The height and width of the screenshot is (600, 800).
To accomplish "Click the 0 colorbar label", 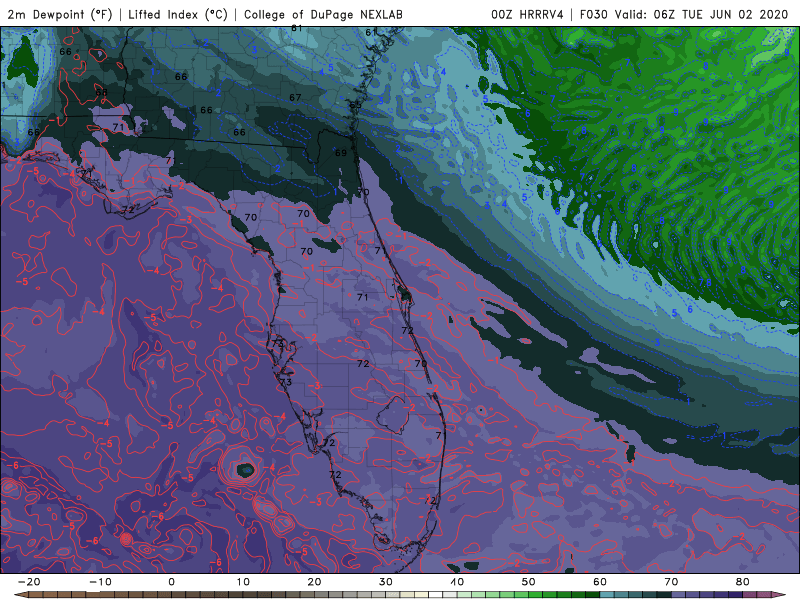I will (171, 582).
